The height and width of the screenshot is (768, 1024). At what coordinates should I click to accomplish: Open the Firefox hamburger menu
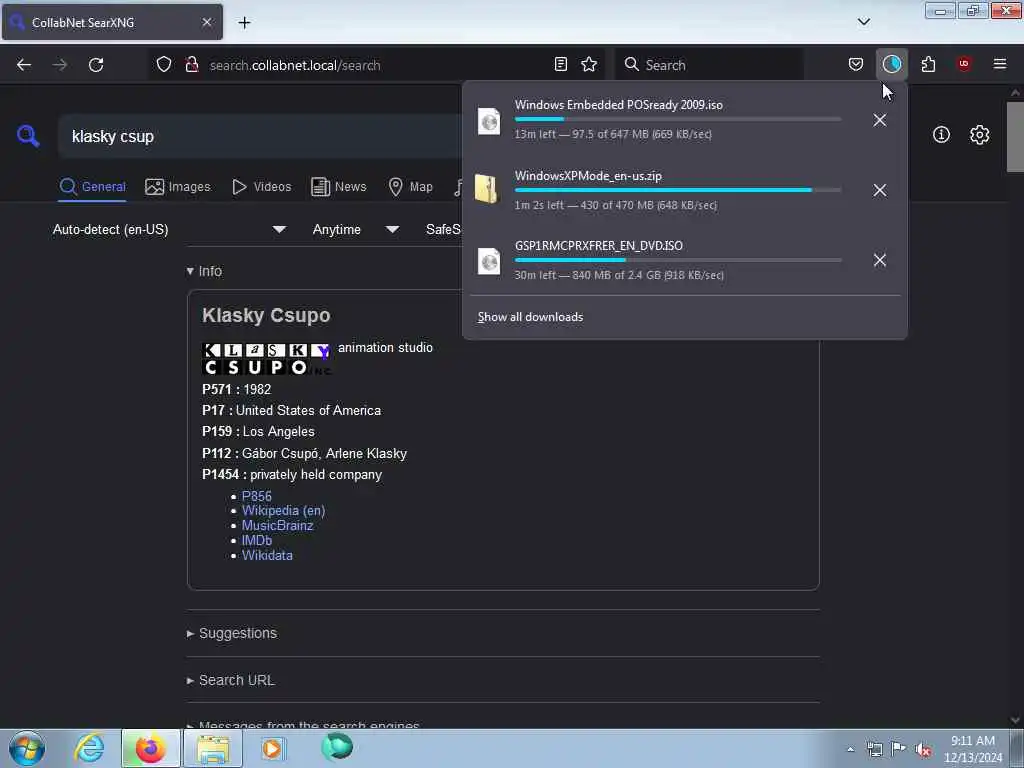click(1000, 64)
